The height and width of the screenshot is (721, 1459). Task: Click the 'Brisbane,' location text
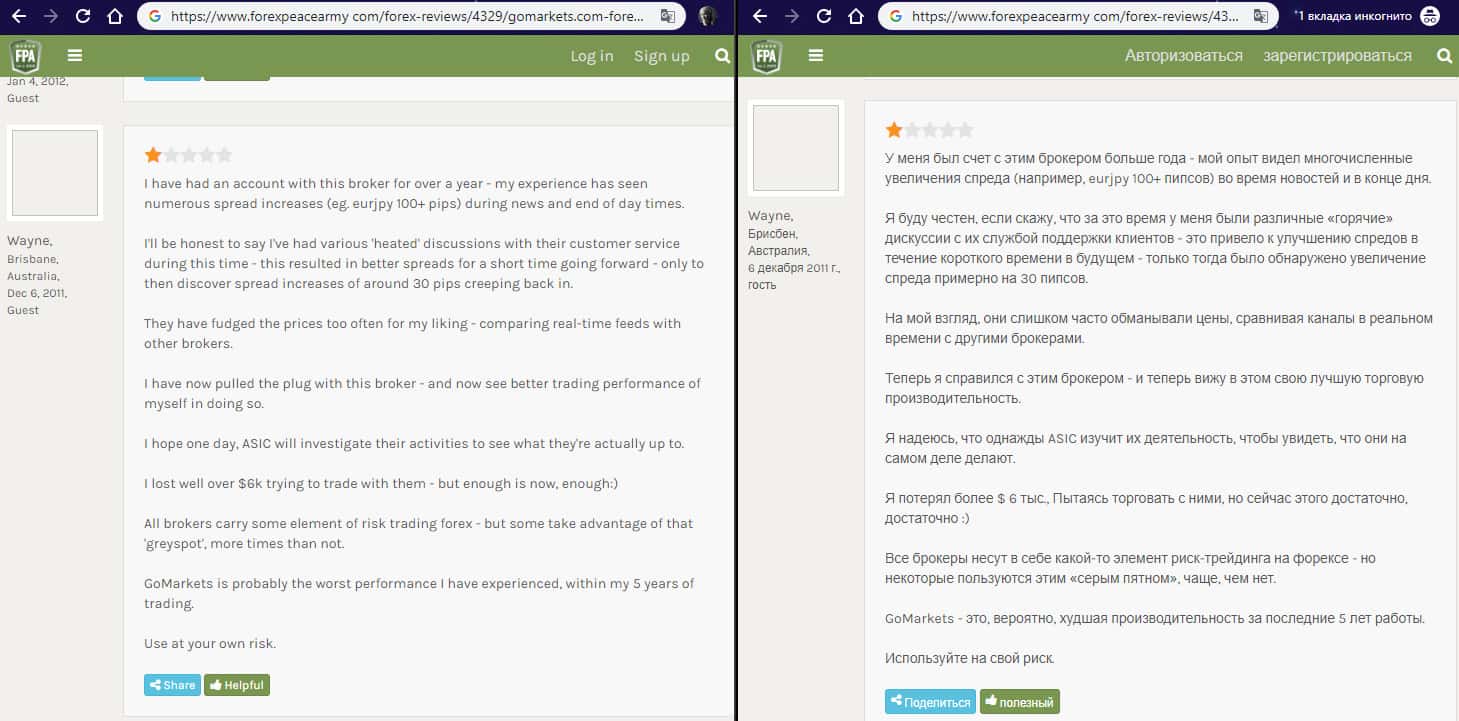pyautogui.click(x=33, y=258)
